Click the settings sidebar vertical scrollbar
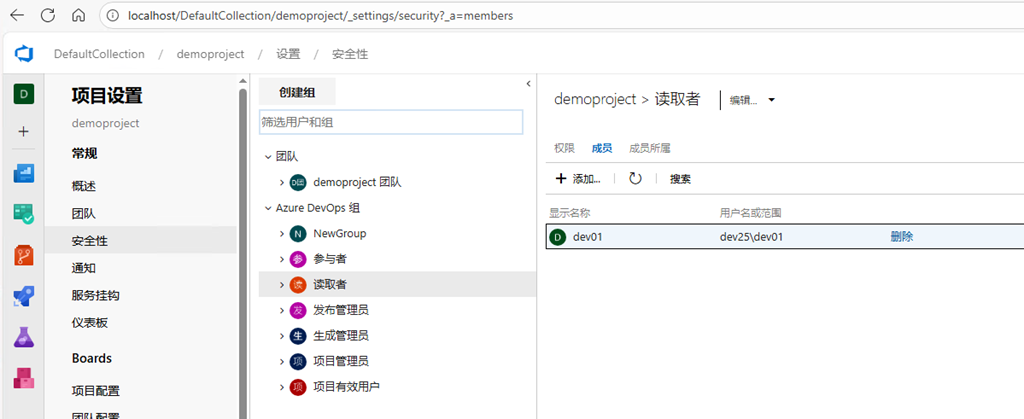The width and height of the screenshot is (1024, 419). coord(243,255)
